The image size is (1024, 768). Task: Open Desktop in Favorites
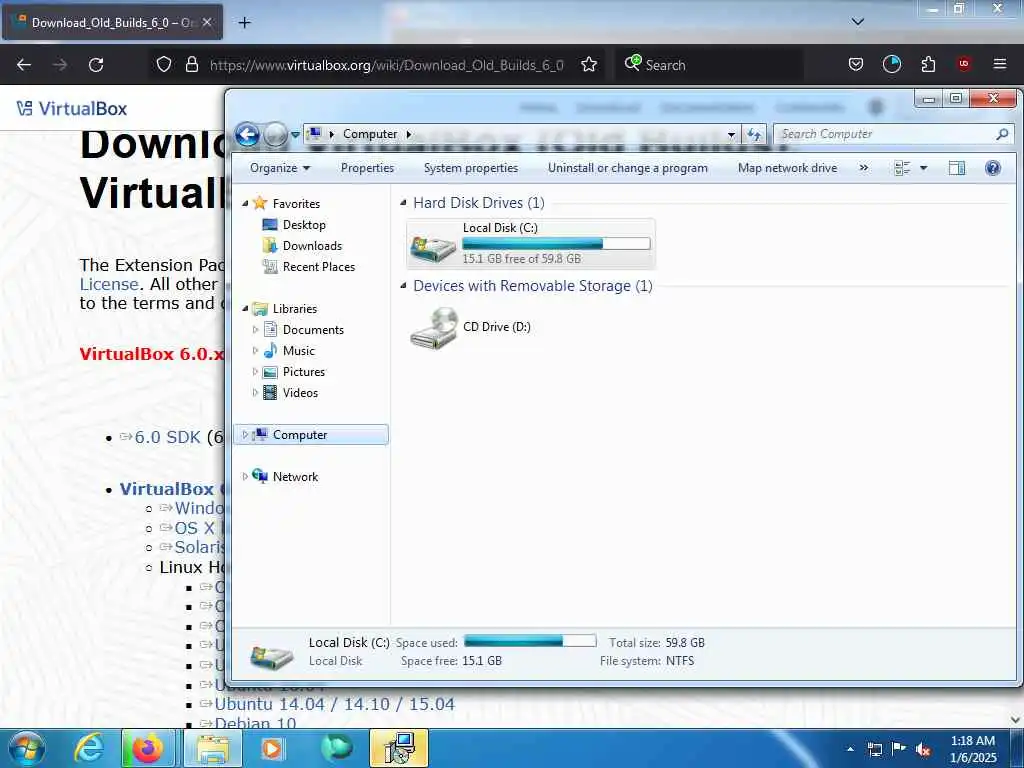pos(304,225)
